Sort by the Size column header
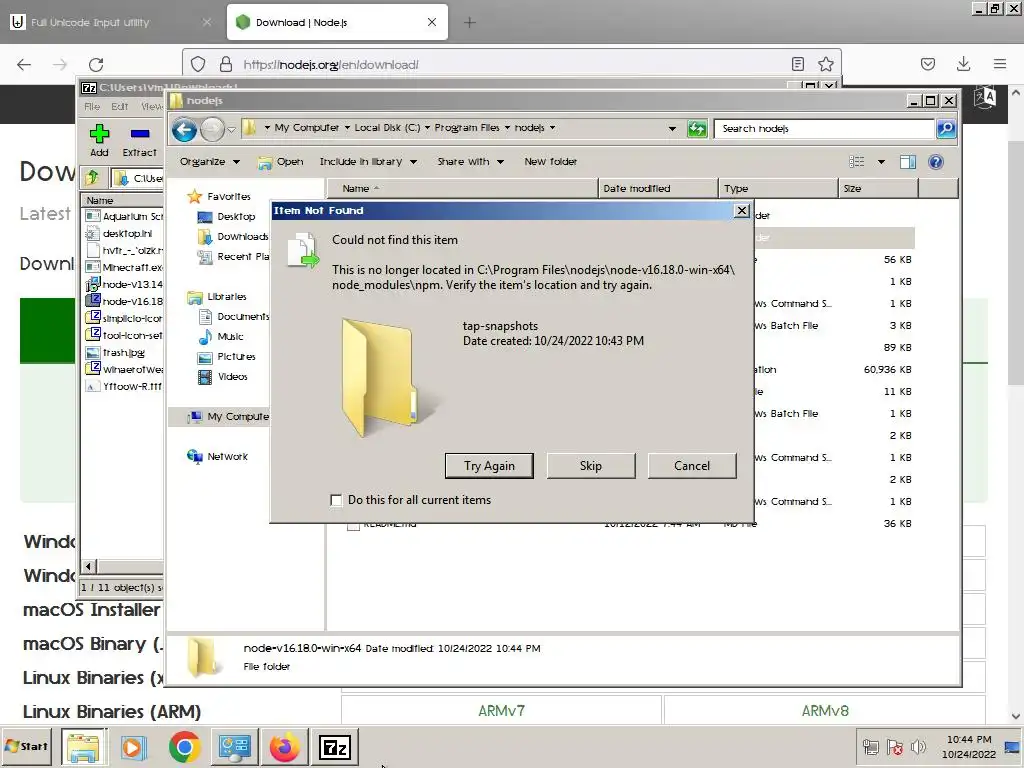 (x=878, y=188)
